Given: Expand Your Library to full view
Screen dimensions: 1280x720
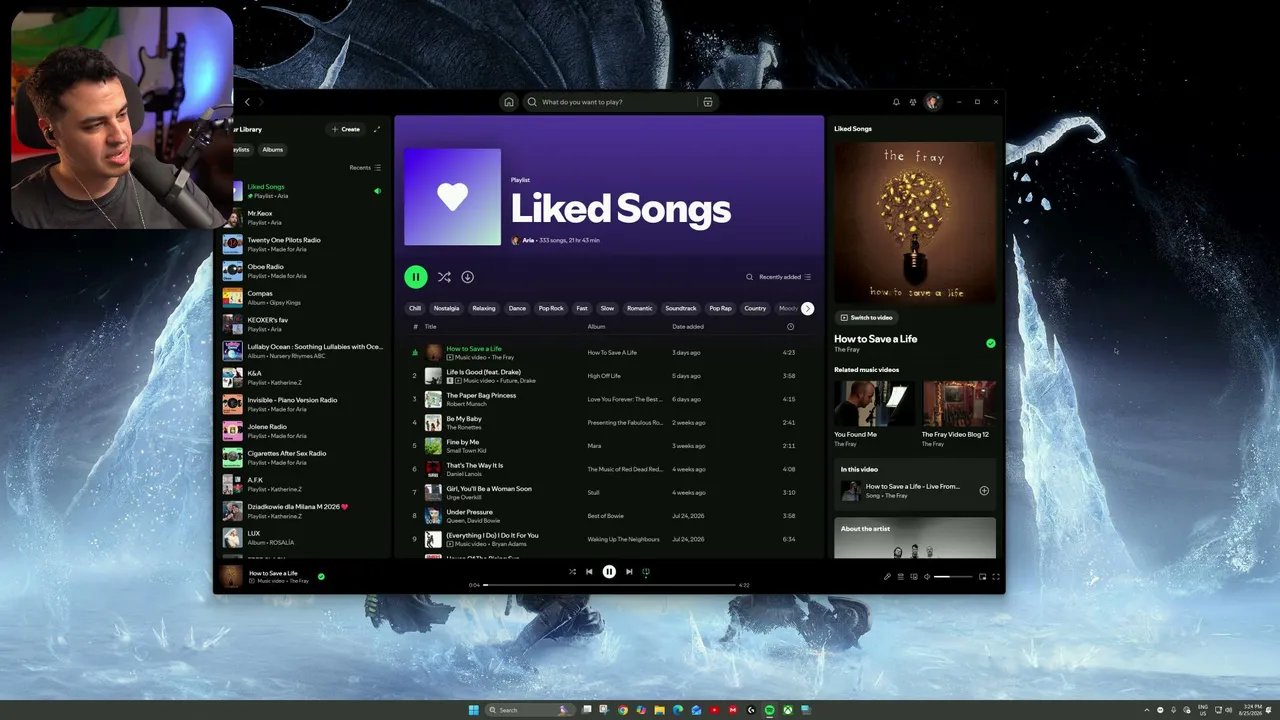Looking at the screenshot, I should click(x=377, y=129).
